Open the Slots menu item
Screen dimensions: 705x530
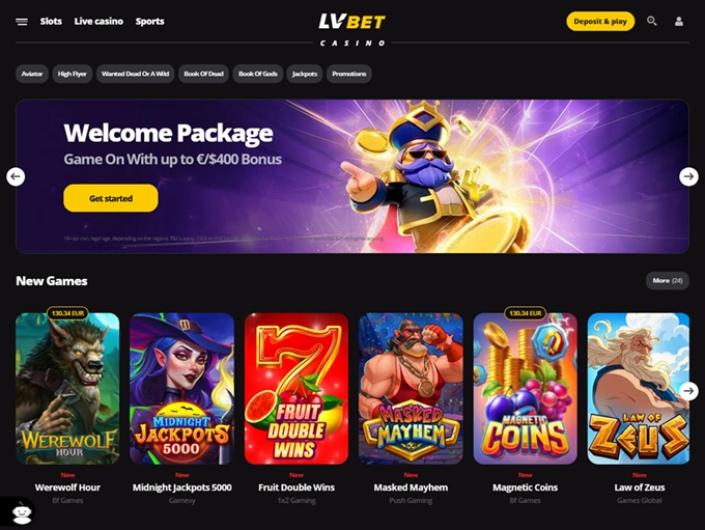click(x=51, y=21)
